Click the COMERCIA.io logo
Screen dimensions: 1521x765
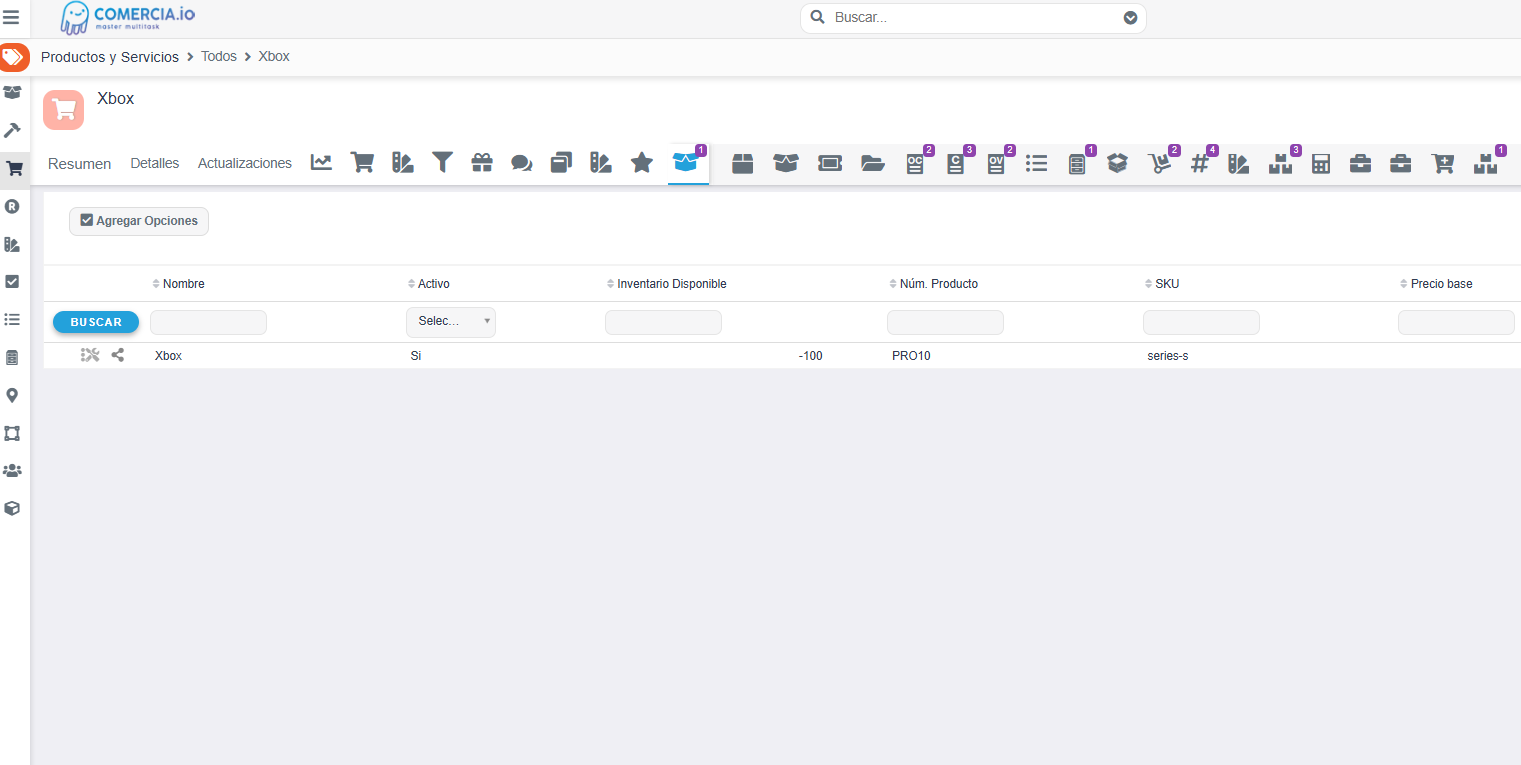tap(128, 17)
